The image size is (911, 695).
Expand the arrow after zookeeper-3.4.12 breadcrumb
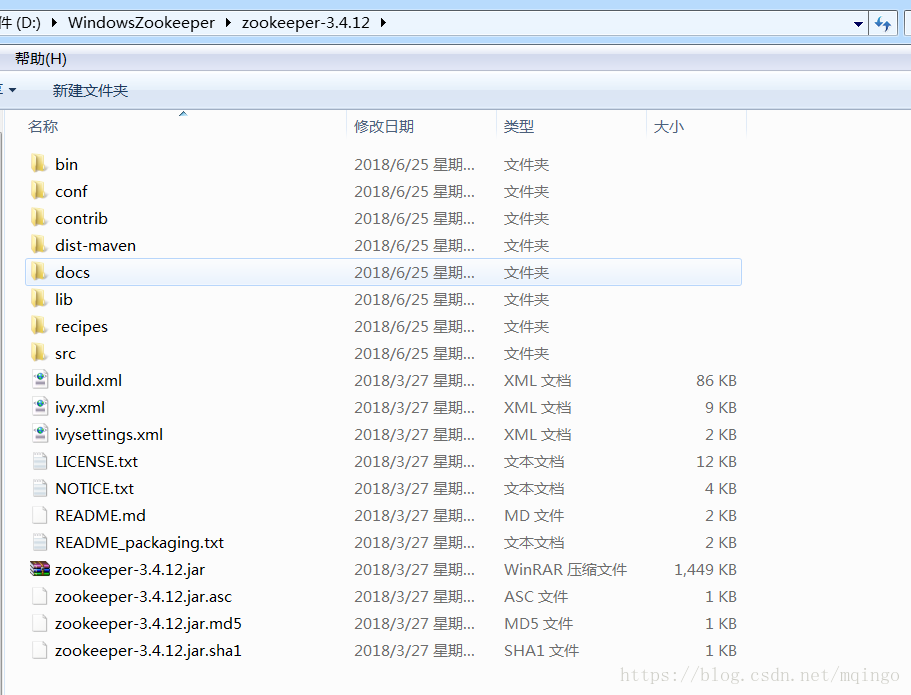(383, 23)
